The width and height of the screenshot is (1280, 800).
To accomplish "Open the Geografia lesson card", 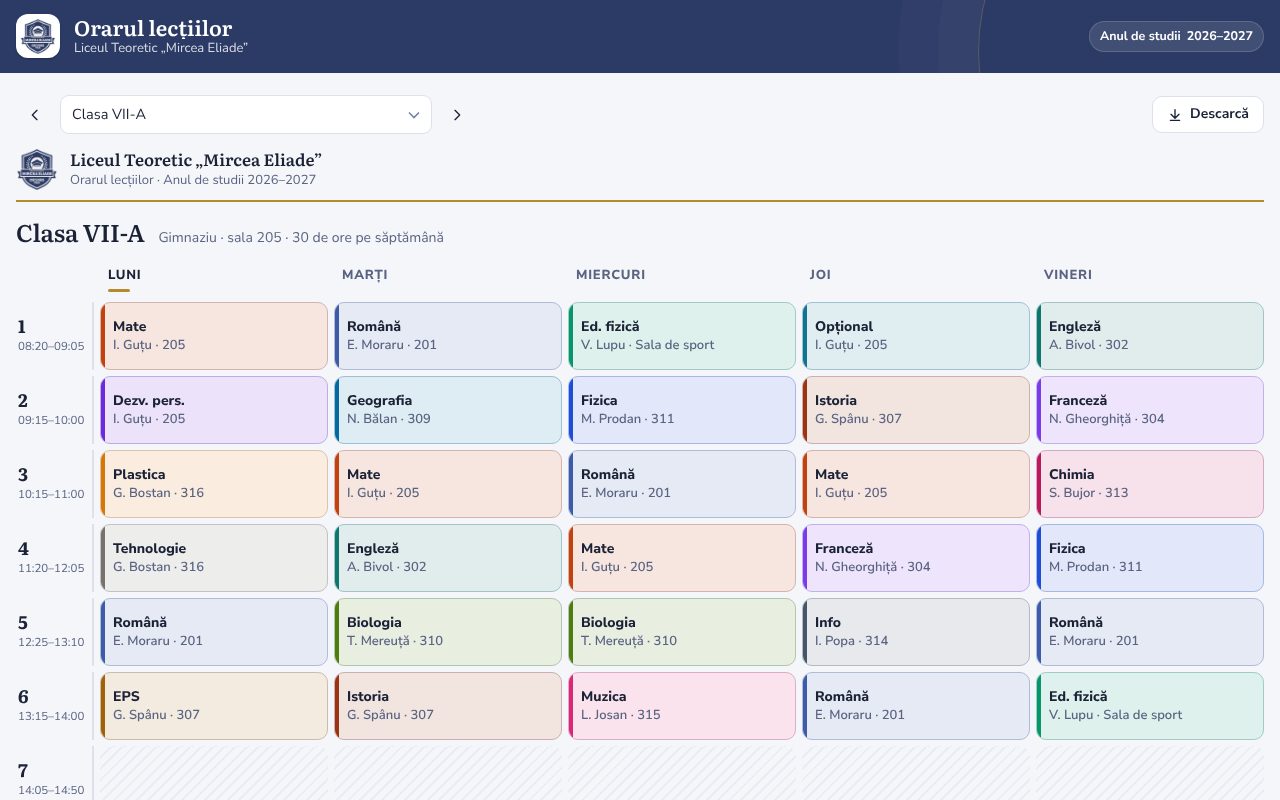I will [x=448, y=410].
